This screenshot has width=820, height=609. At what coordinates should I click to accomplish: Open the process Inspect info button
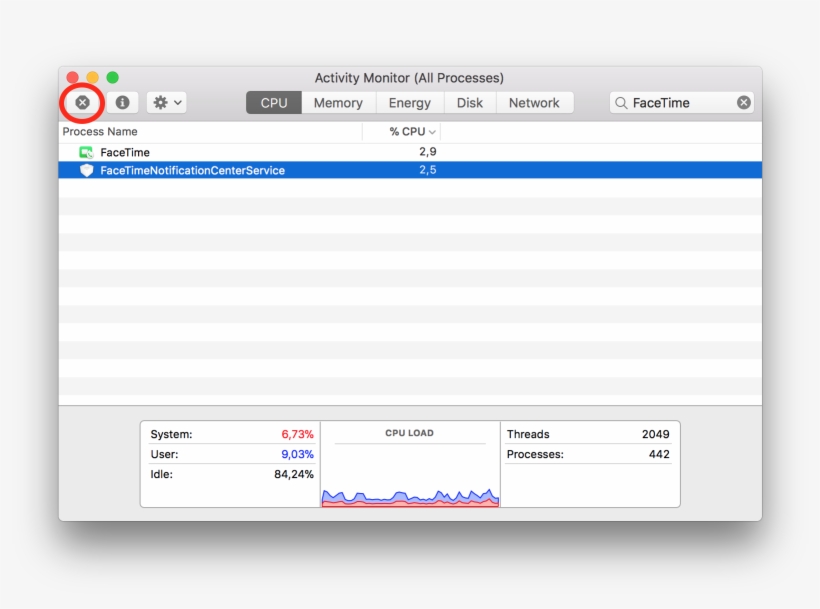coord(122,102)
